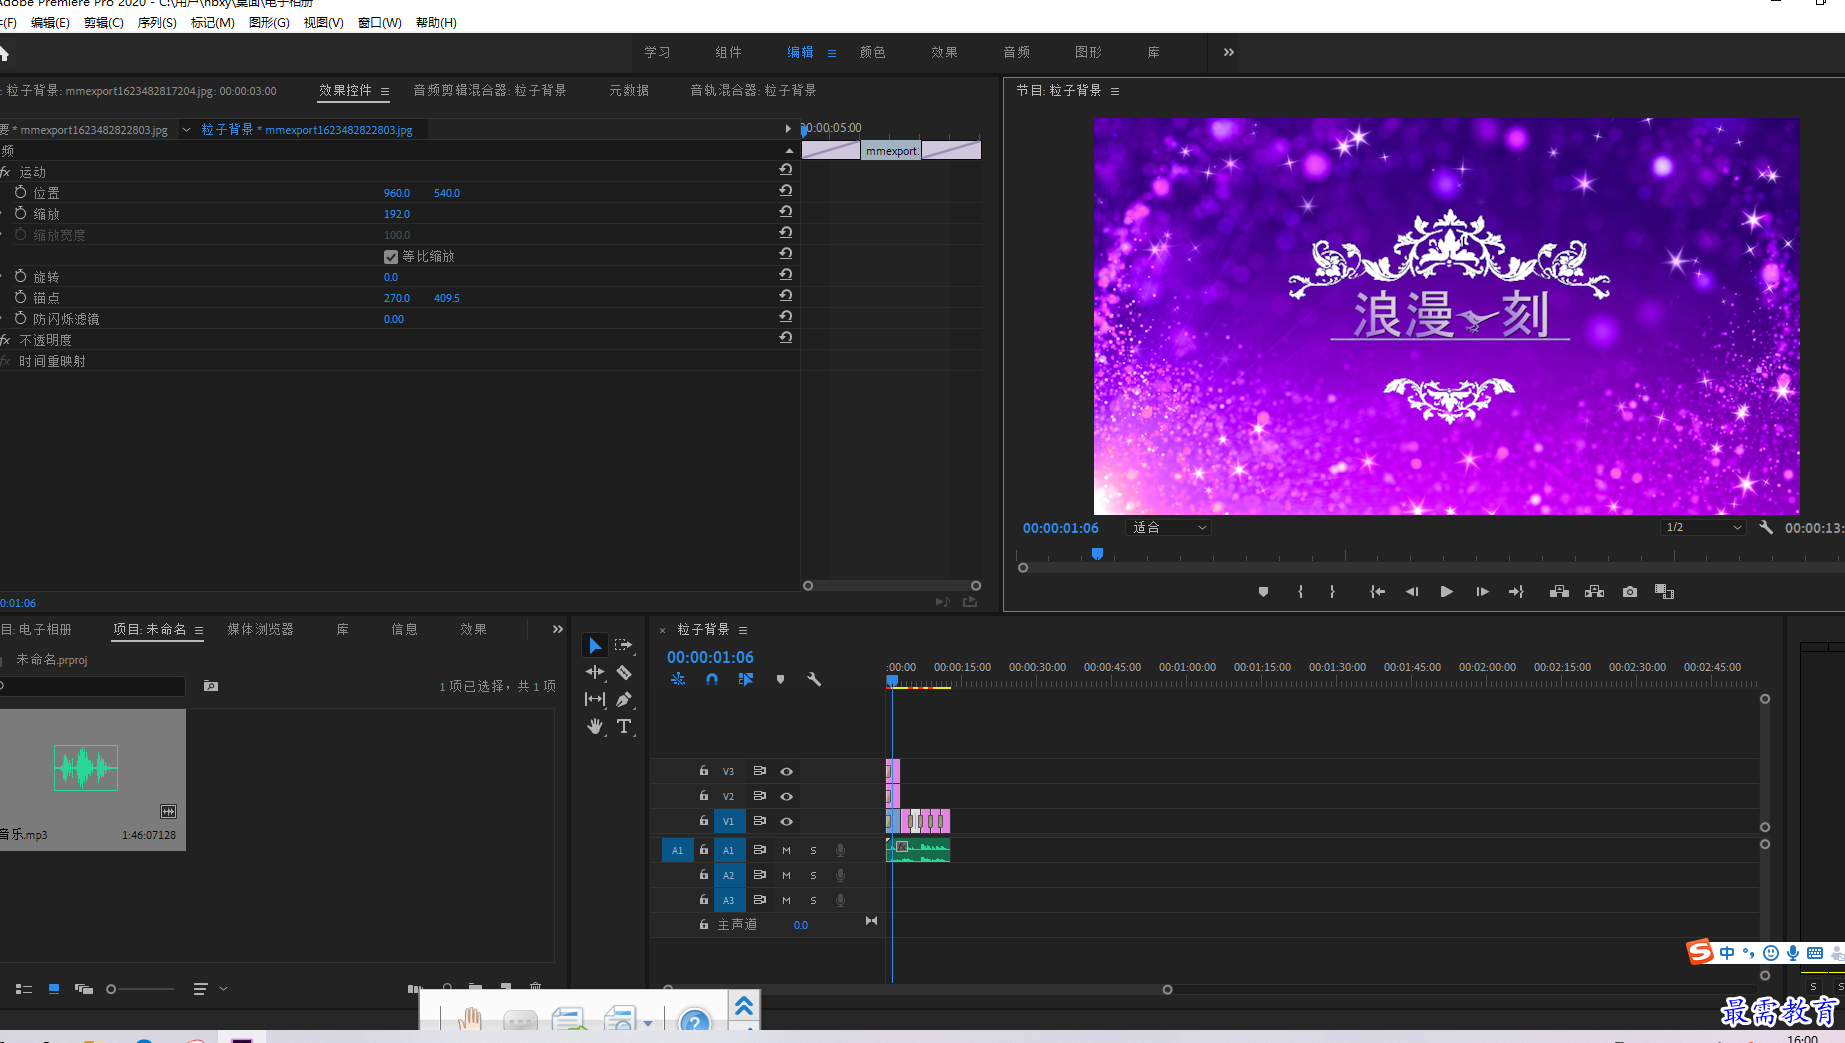1845x1043 pixels.
Task: Open the timeline sequence panel menu
Action: [x=743, y=630]
